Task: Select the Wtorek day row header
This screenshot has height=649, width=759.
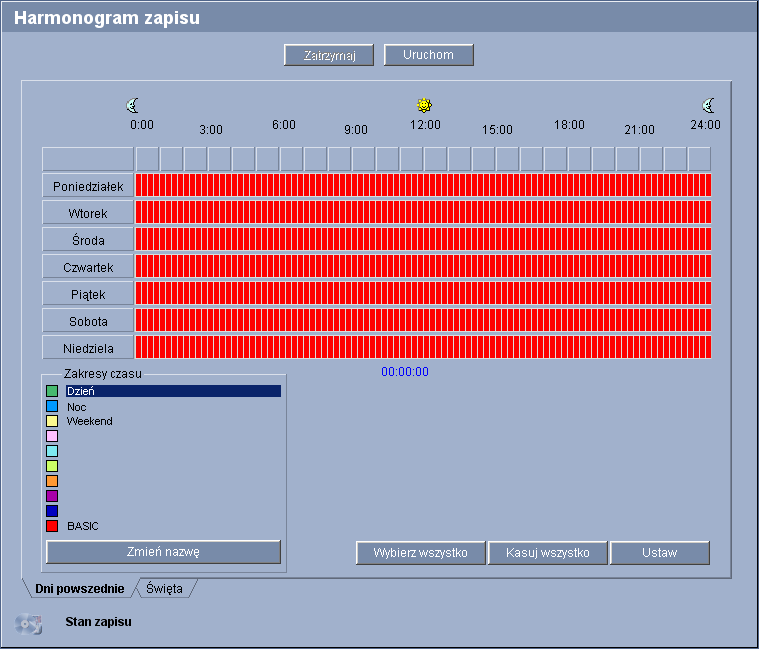Action: [88, 213]
